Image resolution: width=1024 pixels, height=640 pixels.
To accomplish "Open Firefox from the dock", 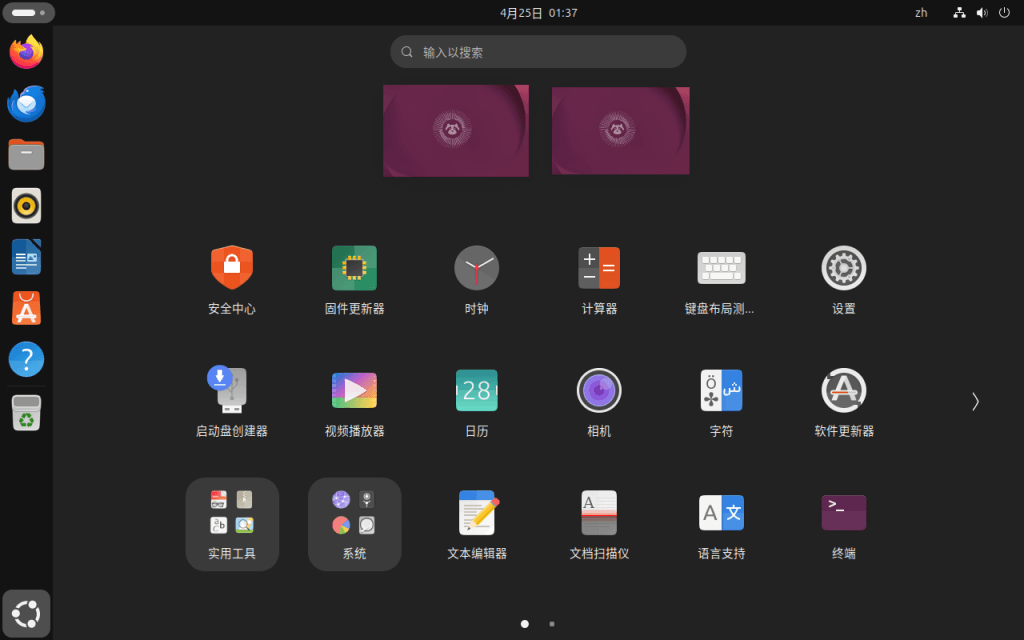I will click(26, 52).
